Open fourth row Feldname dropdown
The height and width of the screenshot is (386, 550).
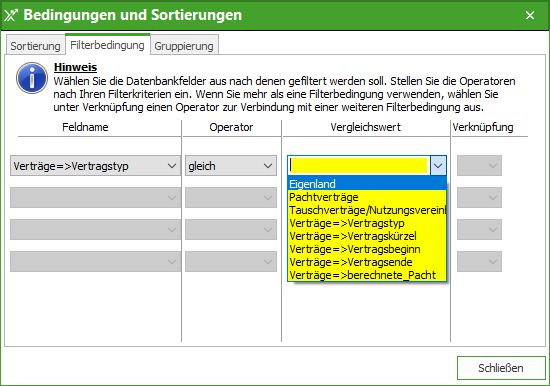[x=95, y=261]
